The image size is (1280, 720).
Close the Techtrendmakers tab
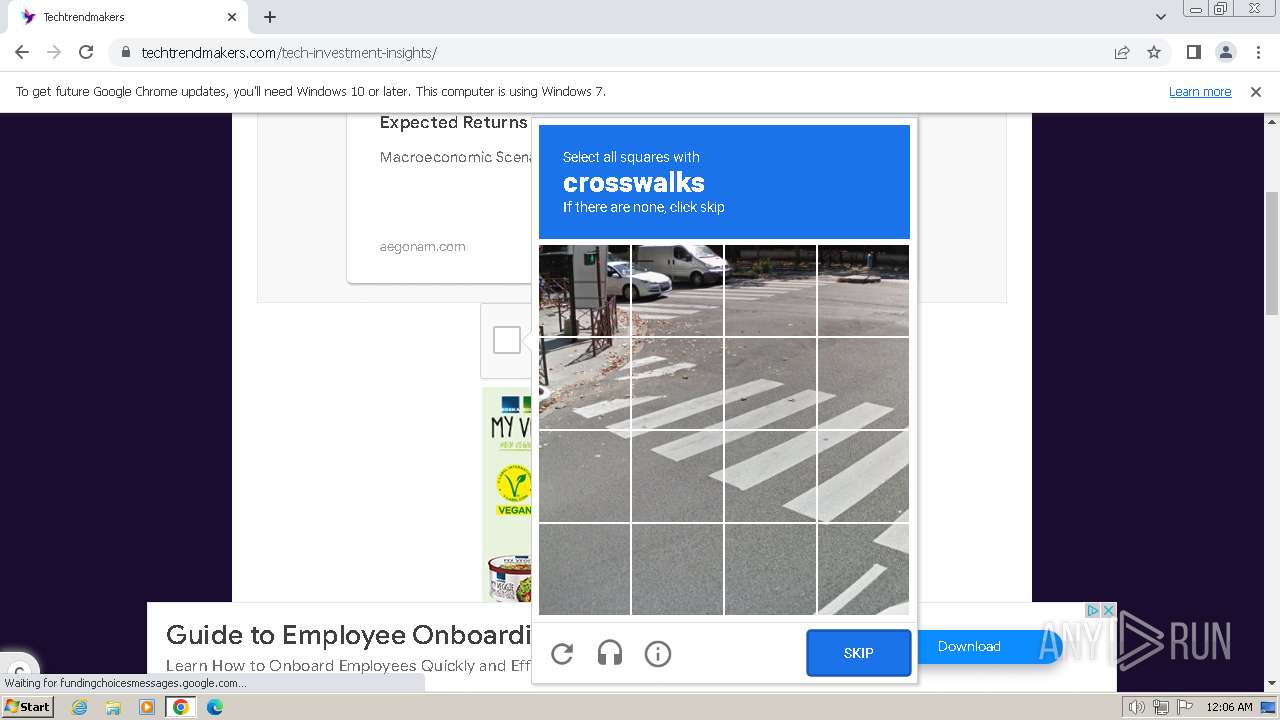point(232,17)
